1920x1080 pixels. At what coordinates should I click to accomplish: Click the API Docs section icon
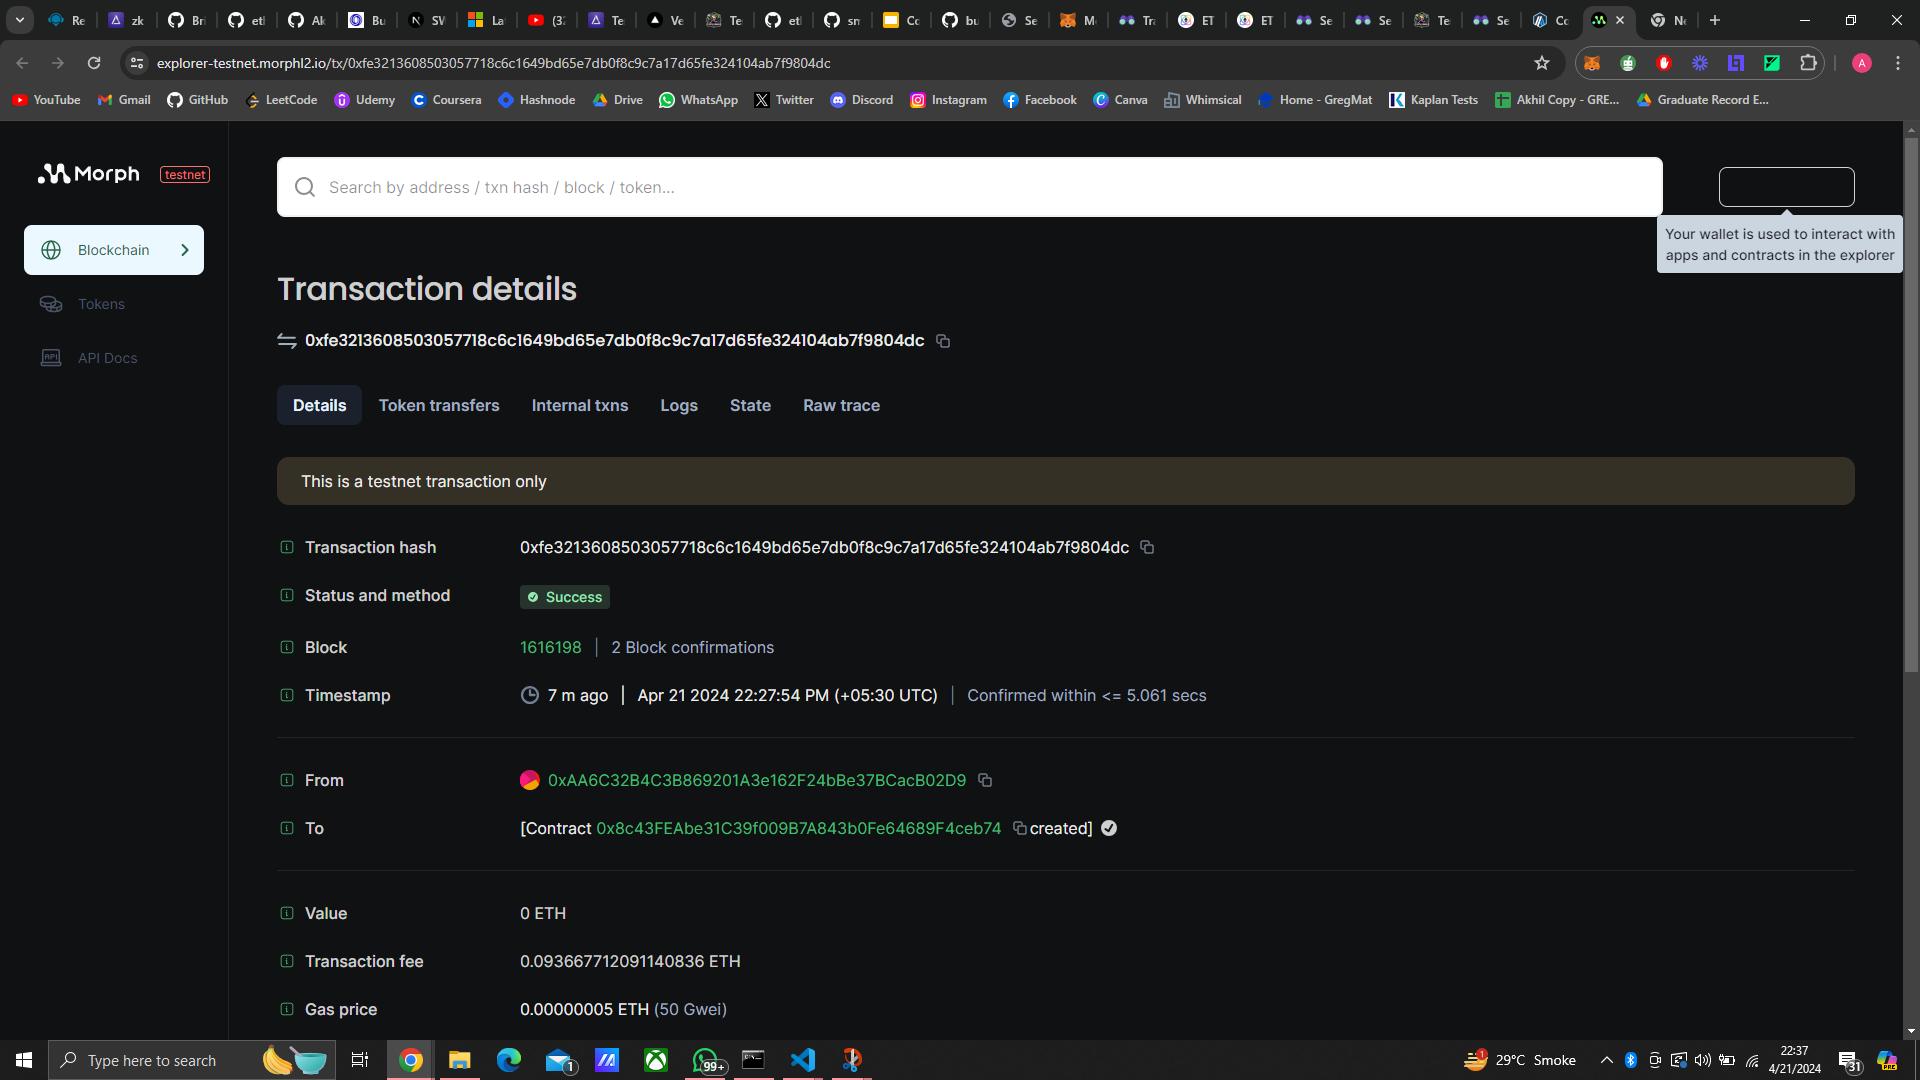tap(50, 357)
